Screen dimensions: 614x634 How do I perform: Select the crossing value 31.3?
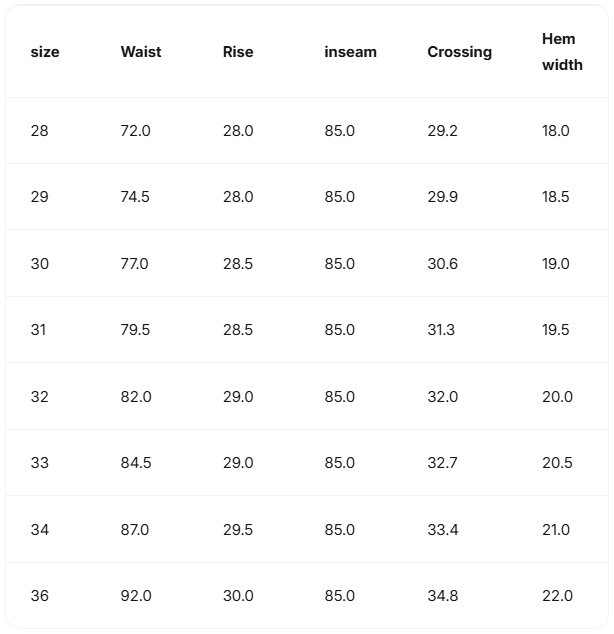click(x=441, y=330)
